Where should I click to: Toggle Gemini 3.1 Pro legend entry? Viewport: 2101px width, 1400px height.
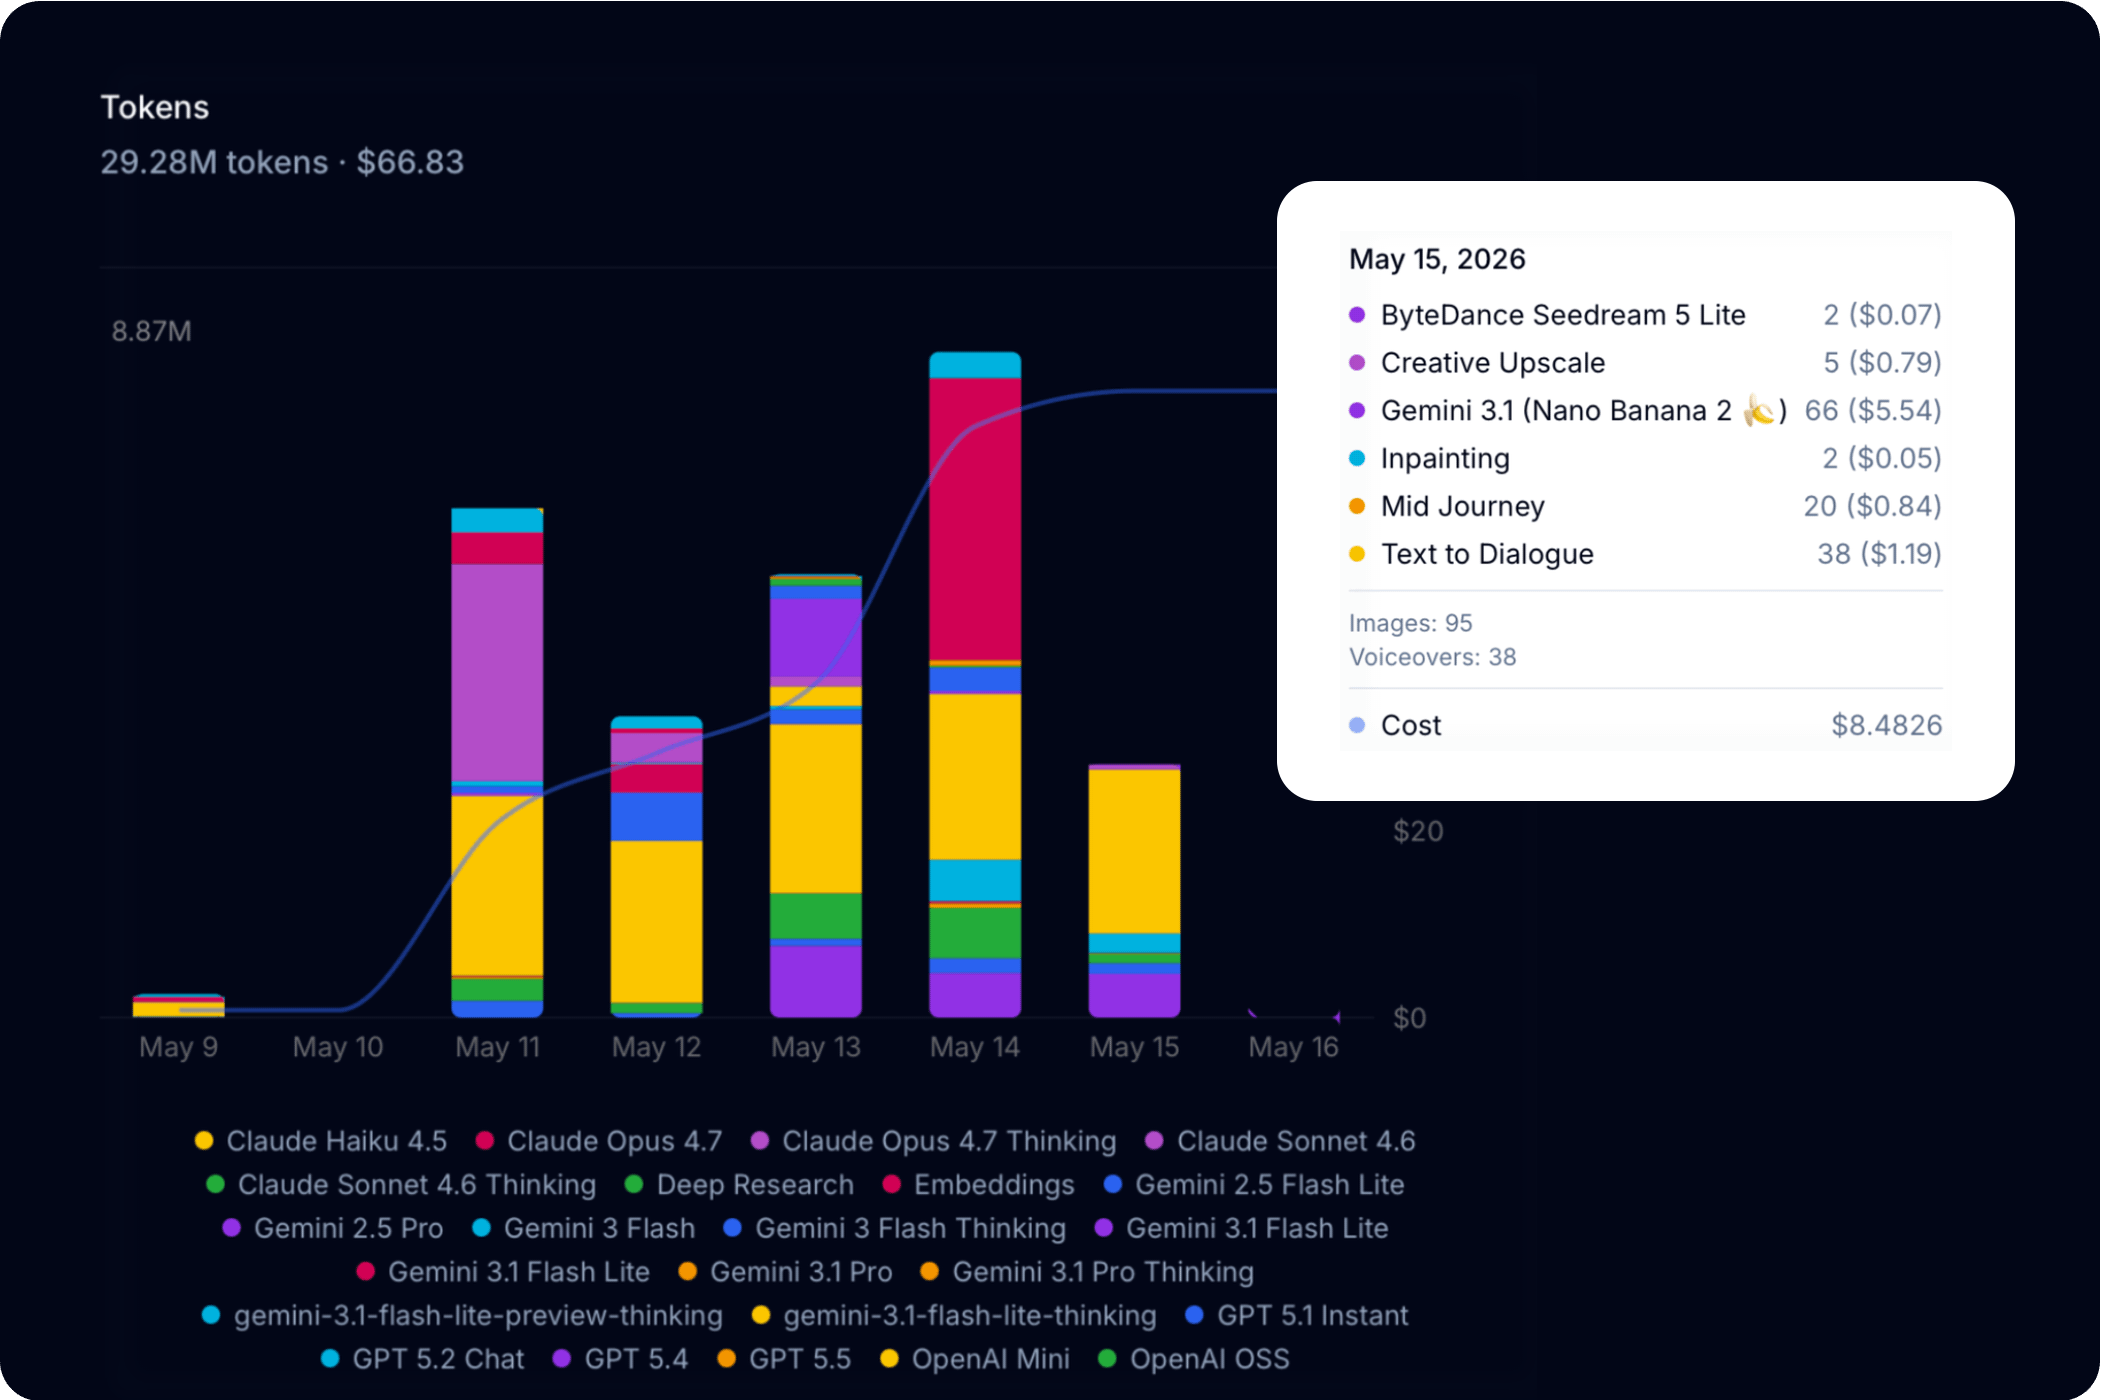(x=785, y=1272)
